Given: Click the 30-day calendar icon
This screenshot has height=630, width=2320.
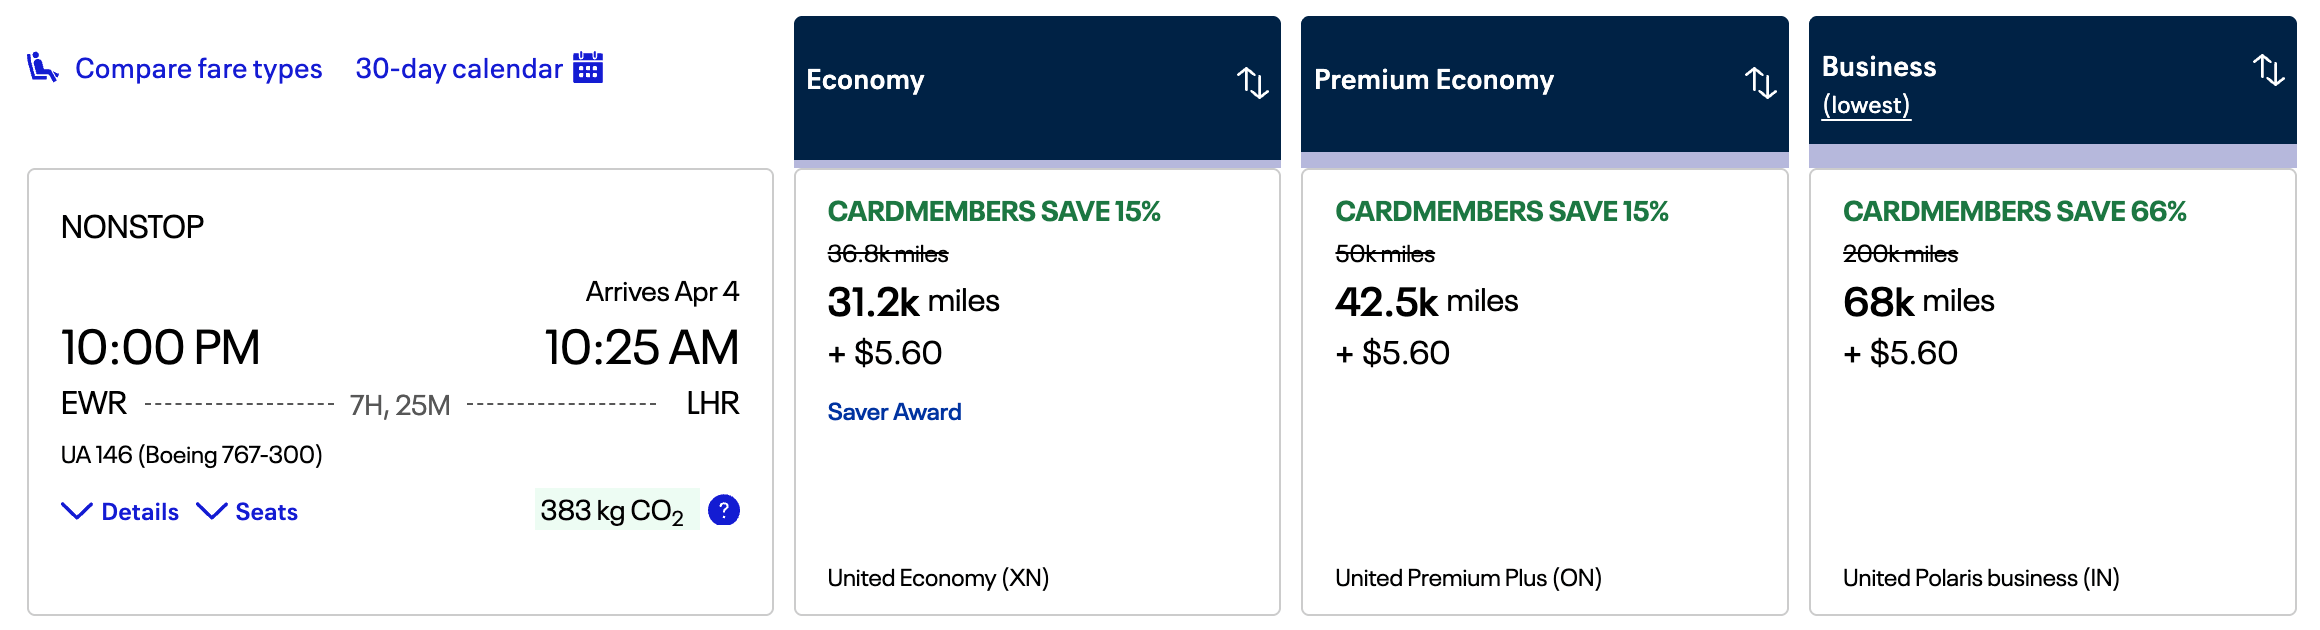Looking at the screenshot, I should click(588, 68).
